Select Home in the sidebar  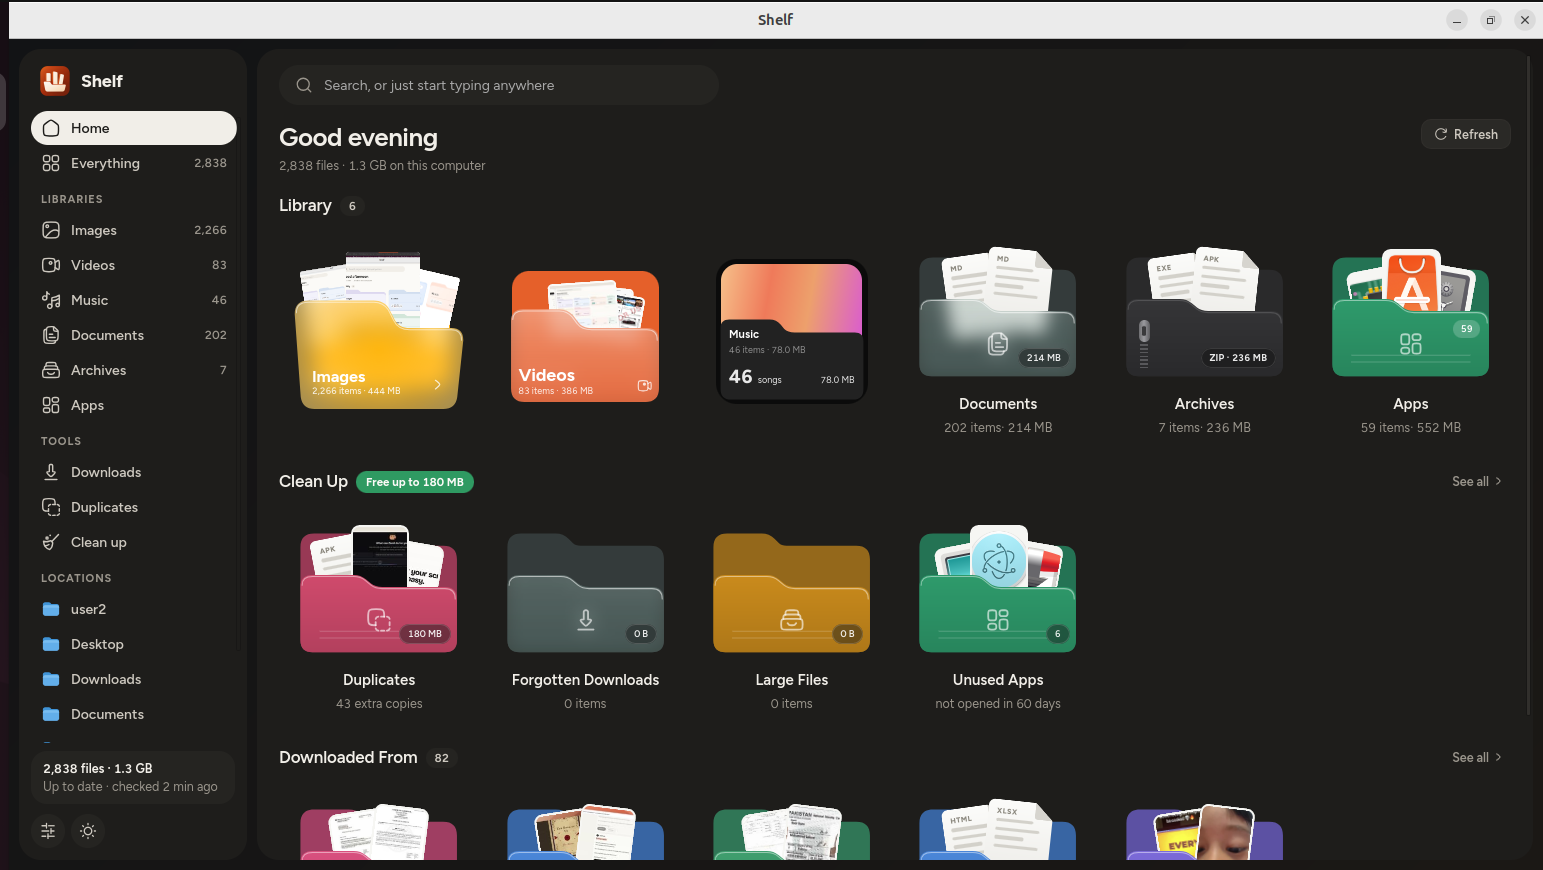point(134,128)
